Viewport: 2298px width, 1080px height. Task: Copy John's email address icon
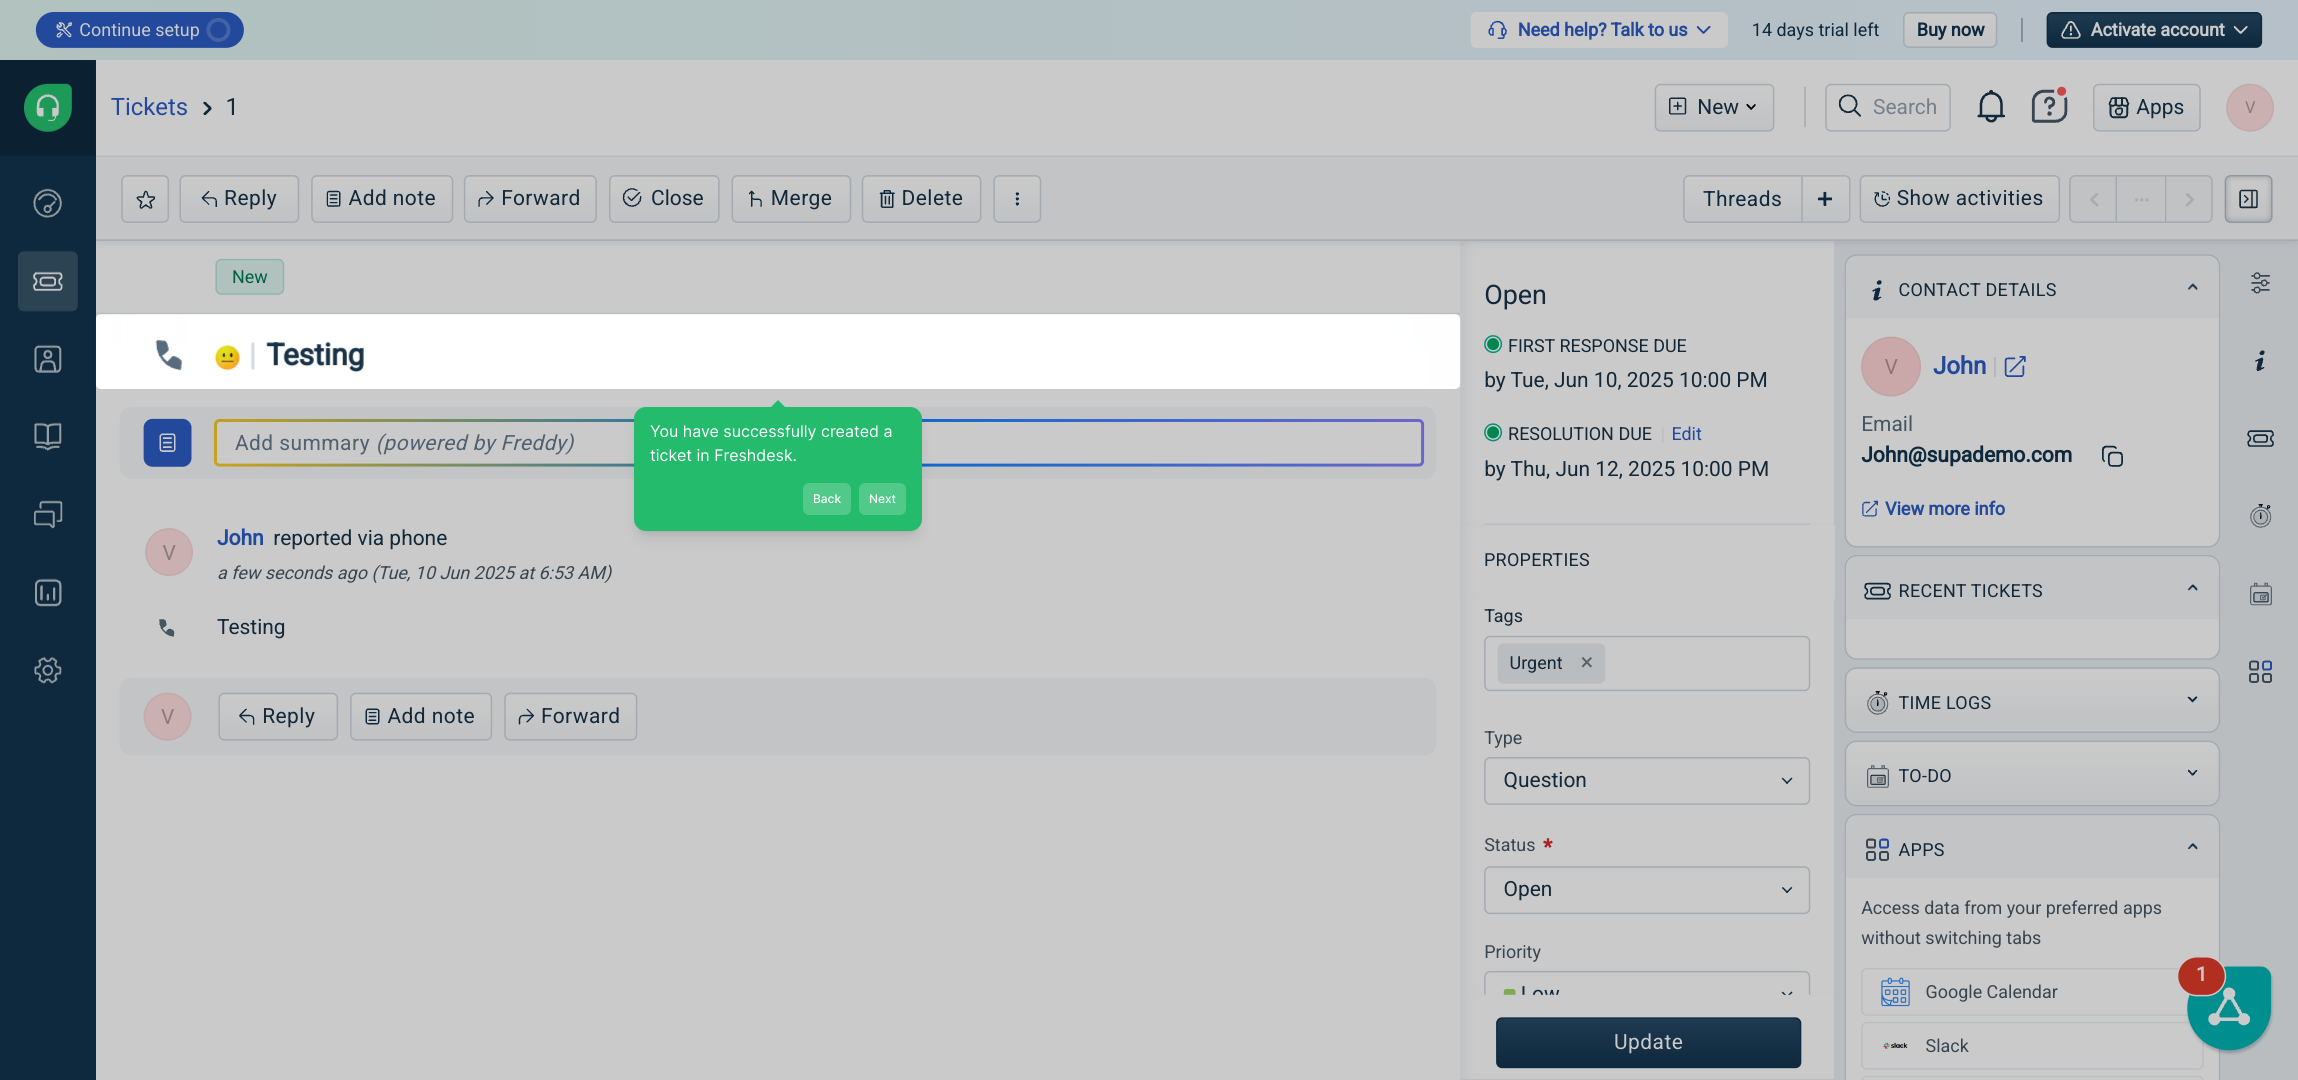pos(2112,456)
